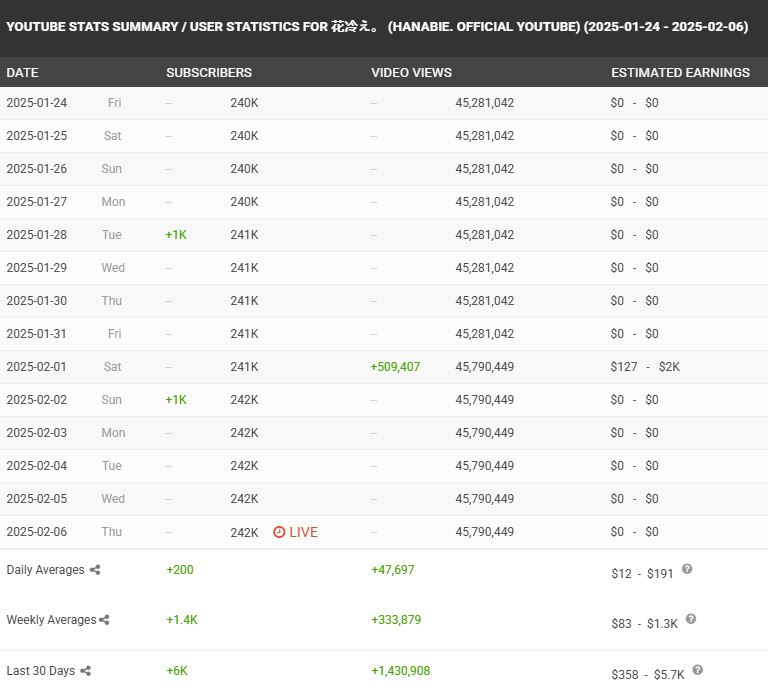Click share icon next to Last 30 Days

[86, 670]
